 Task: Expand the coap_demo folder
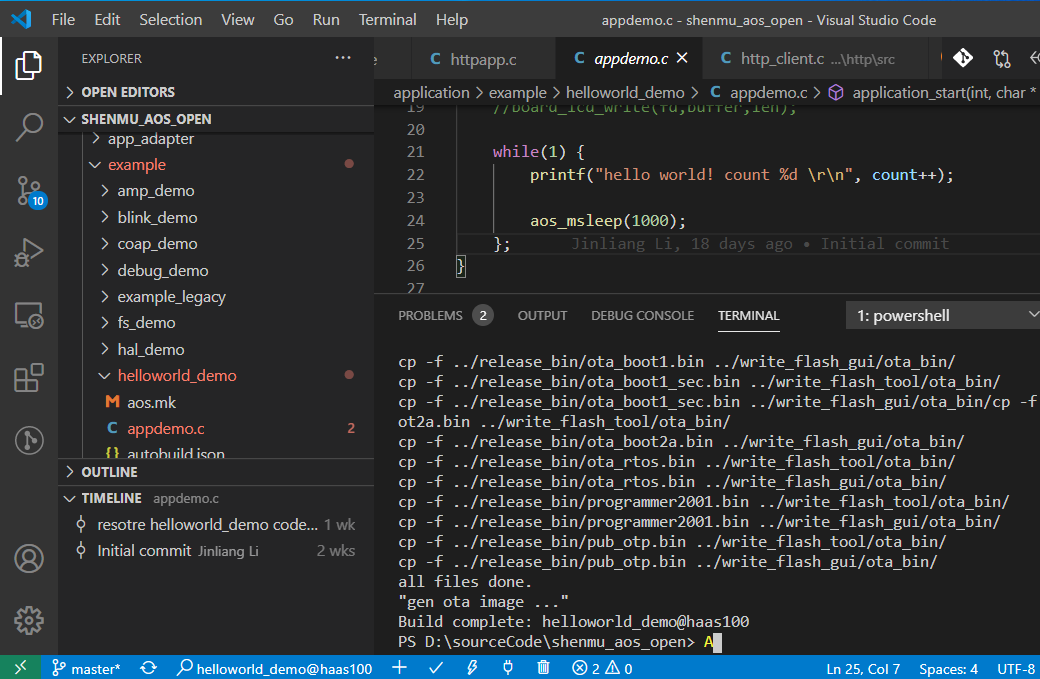pyautogui.click(x=216, y=244)
